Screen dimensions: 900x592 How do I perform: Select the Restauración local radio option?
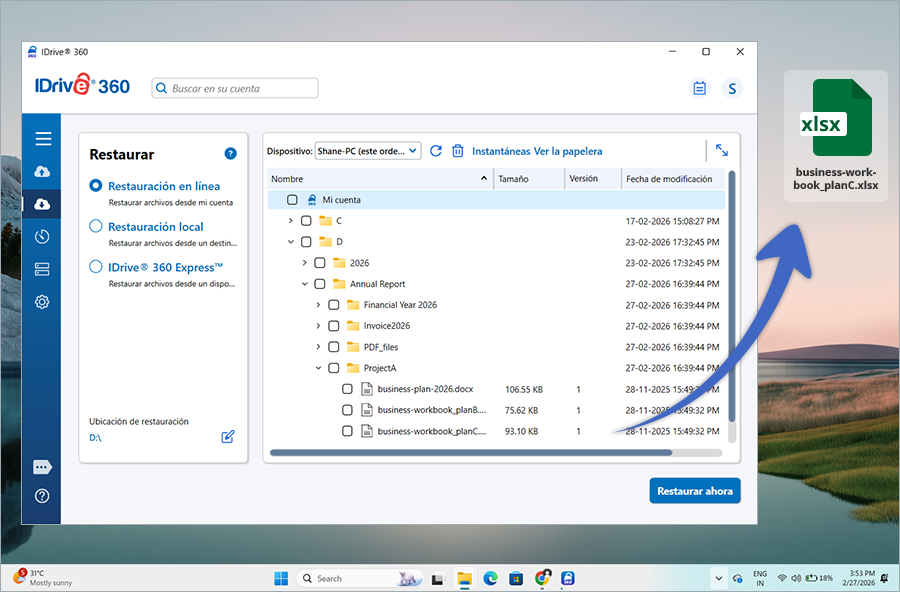(x=97, y=227)
